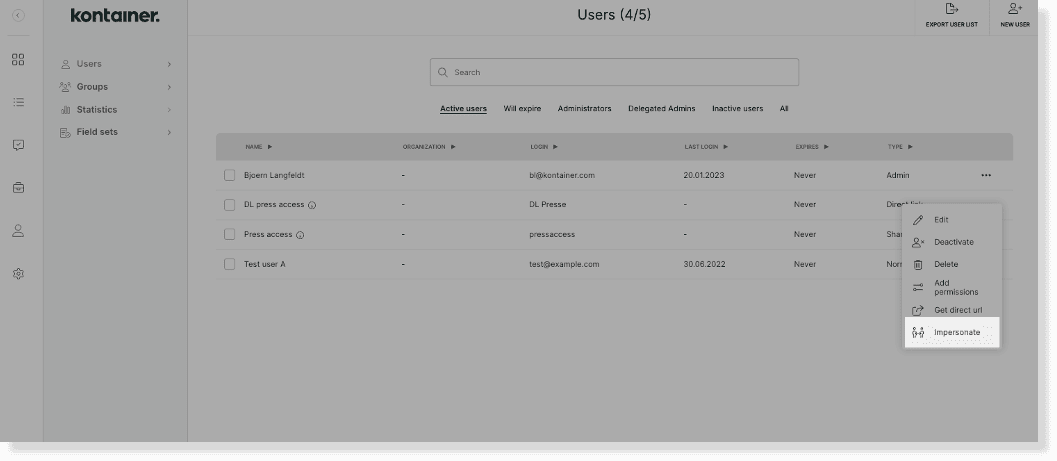Sort by Type column arrow
1057x461 pixels.
910,147
